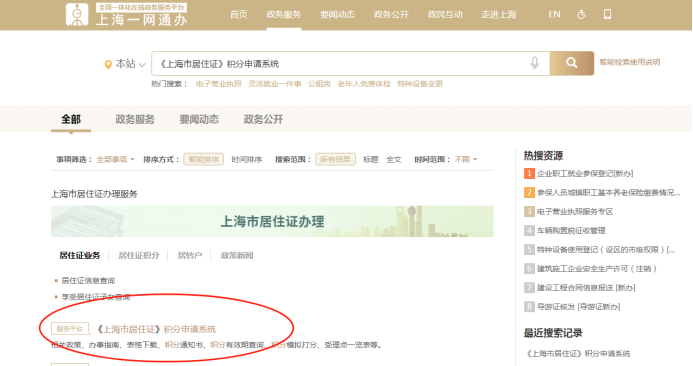The width and height of the screenshot is (693, 366).
Task: Click the 最近搜索记录 heading
Action: tap(553, 333)
